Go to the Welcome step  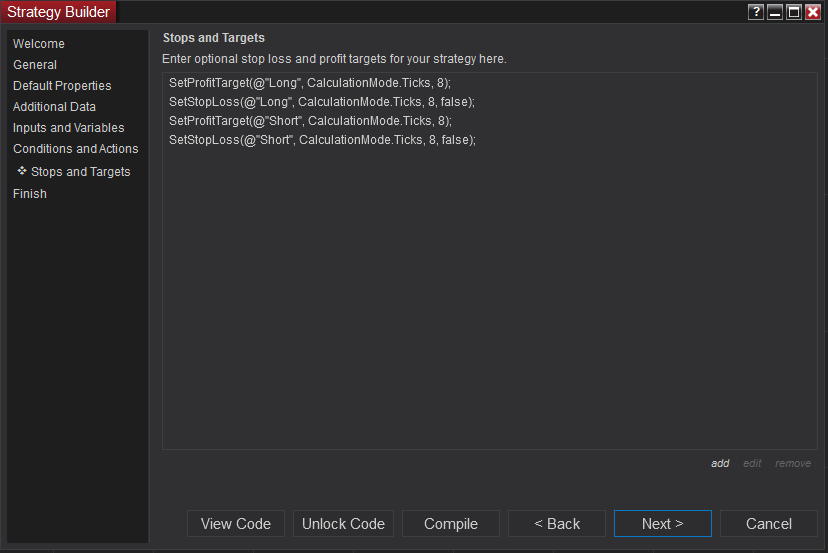pyautogui.click(x=39, y=44)
